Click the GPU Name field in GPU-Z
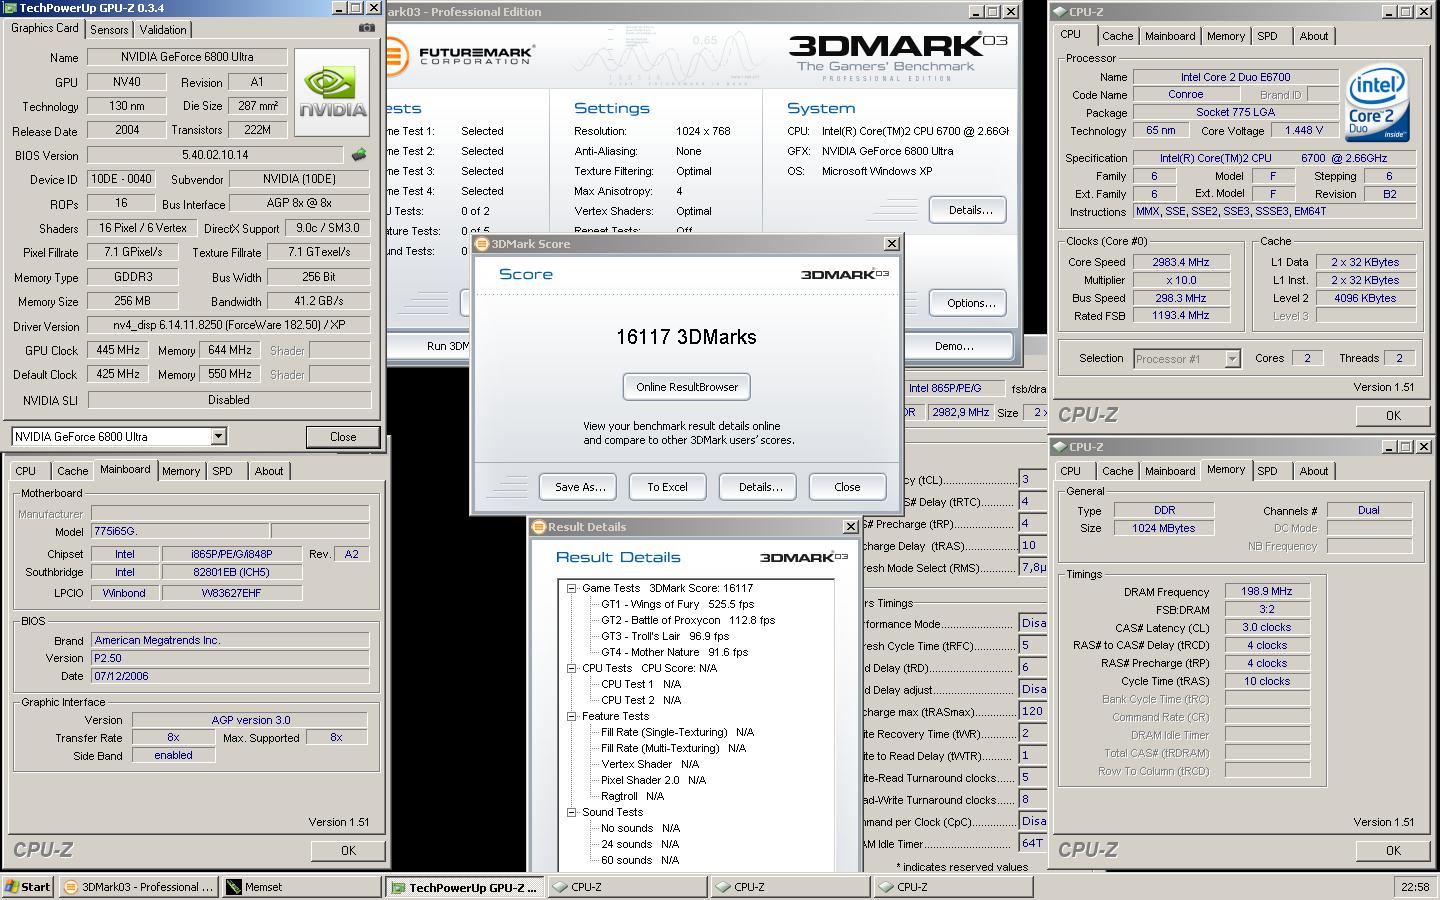Viewport: 1440px width, 900px height. 188,57
